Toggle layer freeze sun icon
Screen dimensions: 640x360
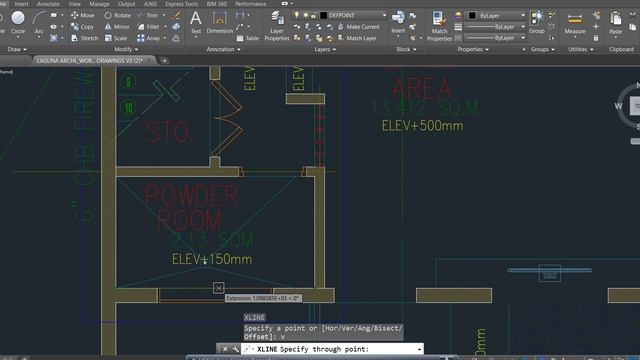pos(305,15)
